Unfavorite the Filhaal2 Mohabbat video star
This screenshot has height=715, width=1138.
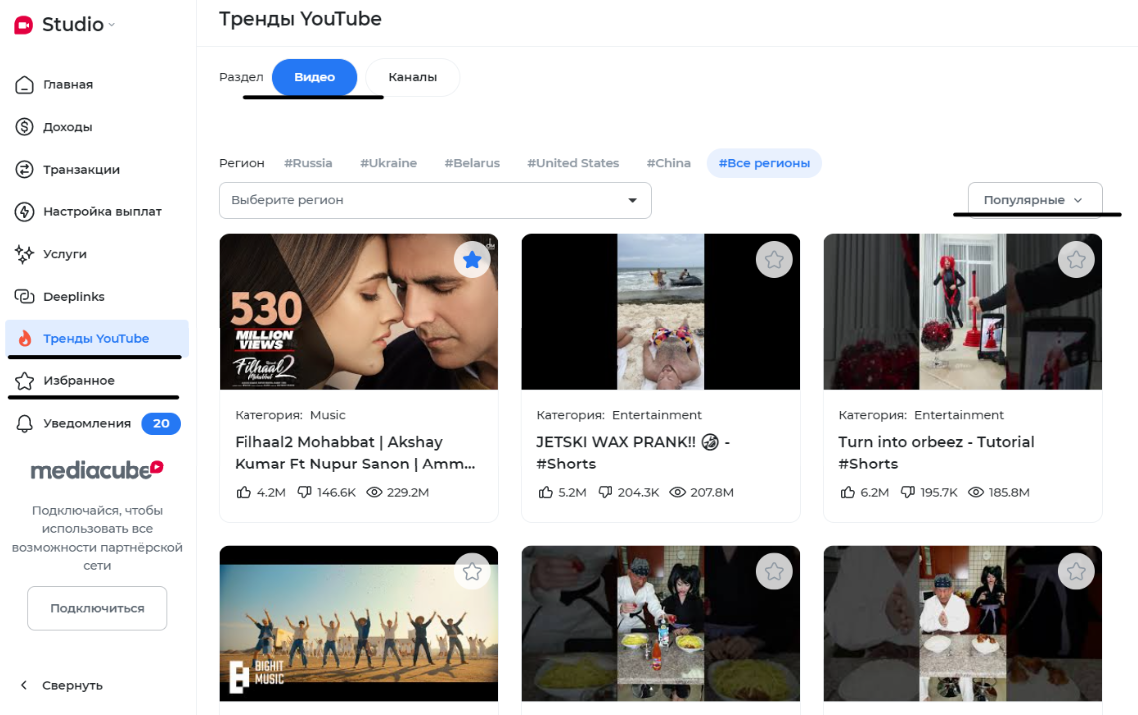coord(472,259)
